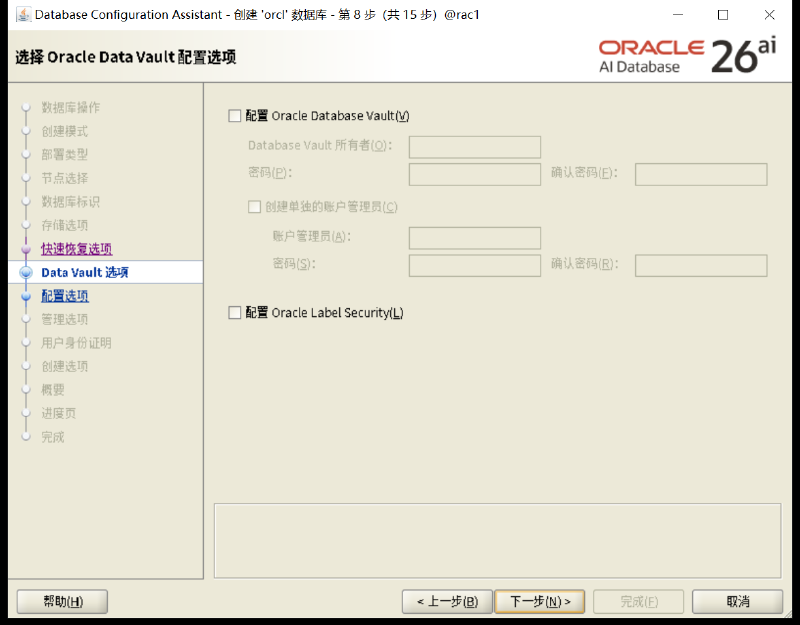Click the 进度页 step label

59,413
